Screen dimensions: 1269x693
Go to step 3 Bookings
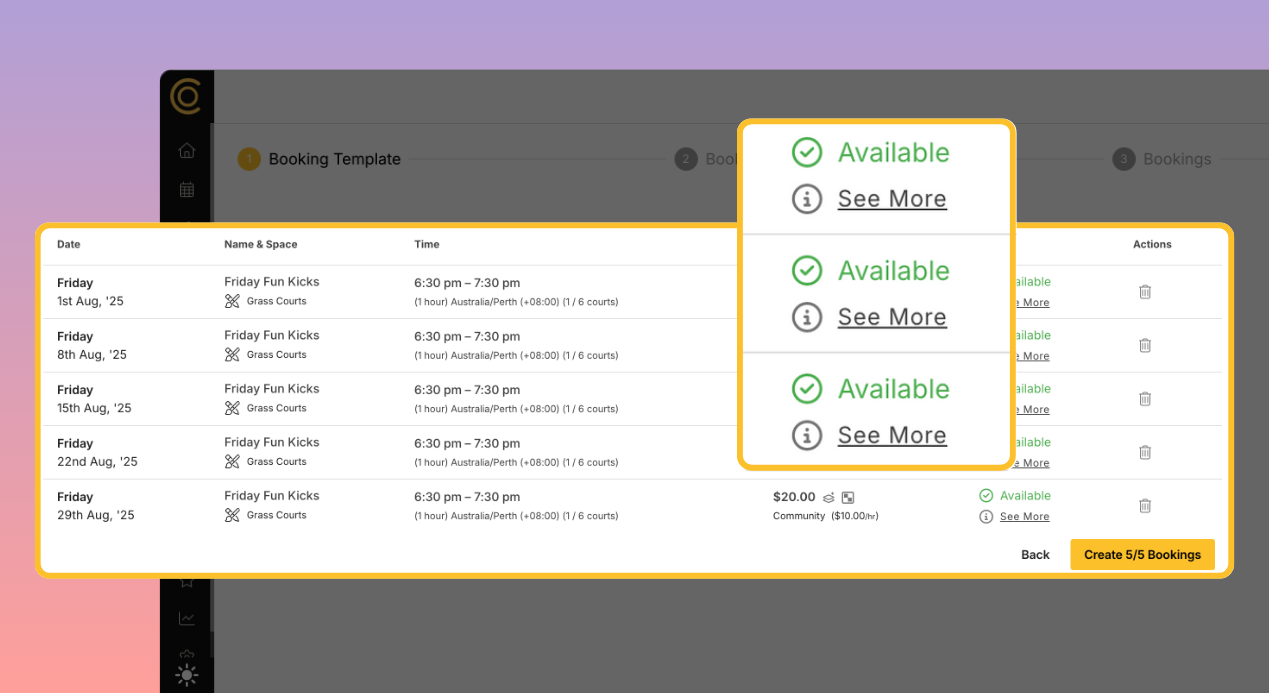tap(1162, 159)
